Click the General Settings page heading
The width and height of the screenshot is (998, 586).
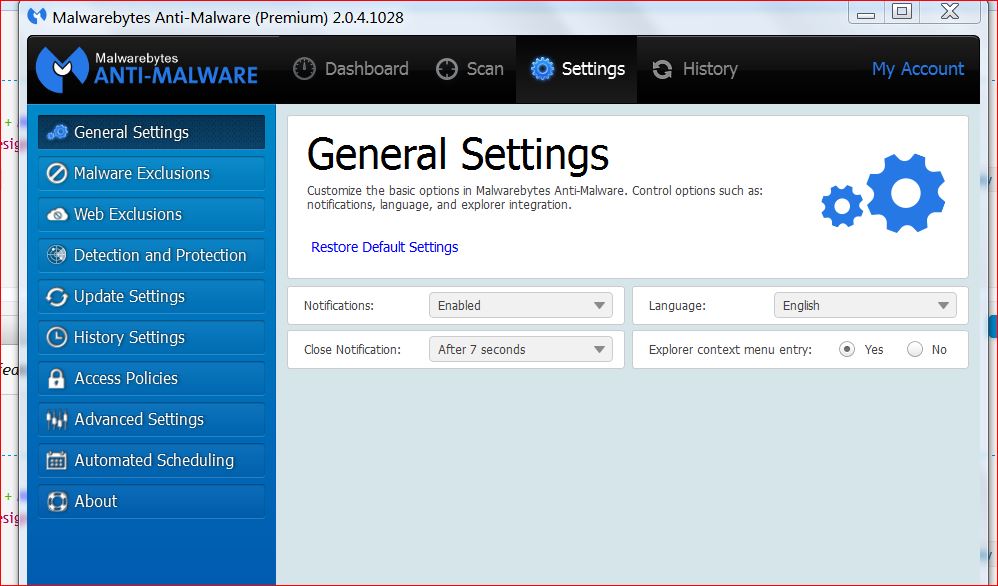coord(458,154)
